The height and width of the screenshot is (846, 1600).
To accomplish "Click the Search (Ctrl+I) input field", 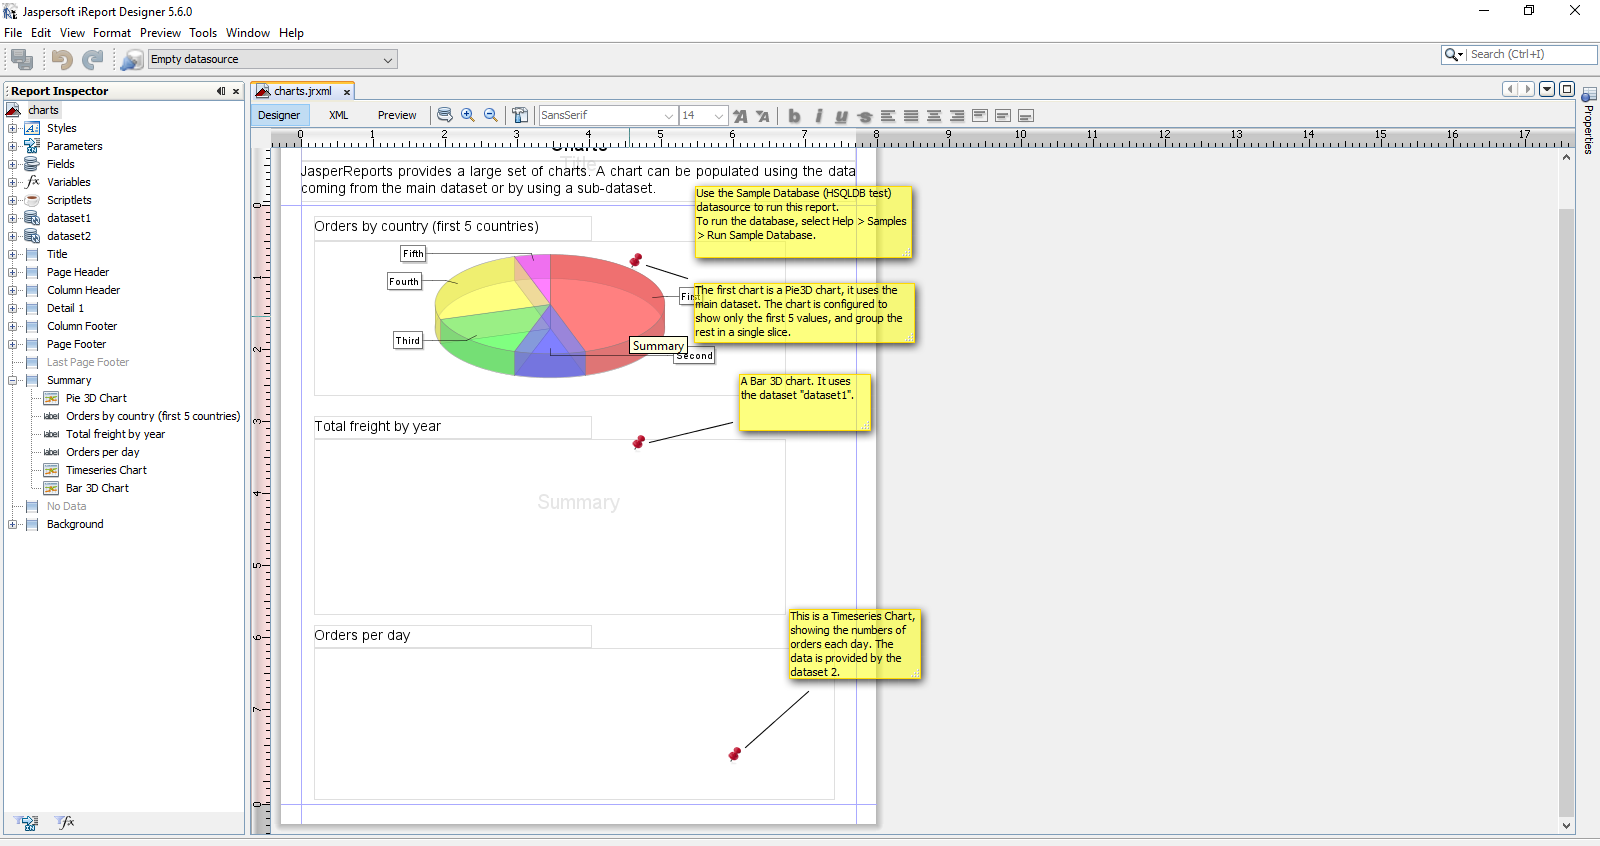I will point(1531,55).
